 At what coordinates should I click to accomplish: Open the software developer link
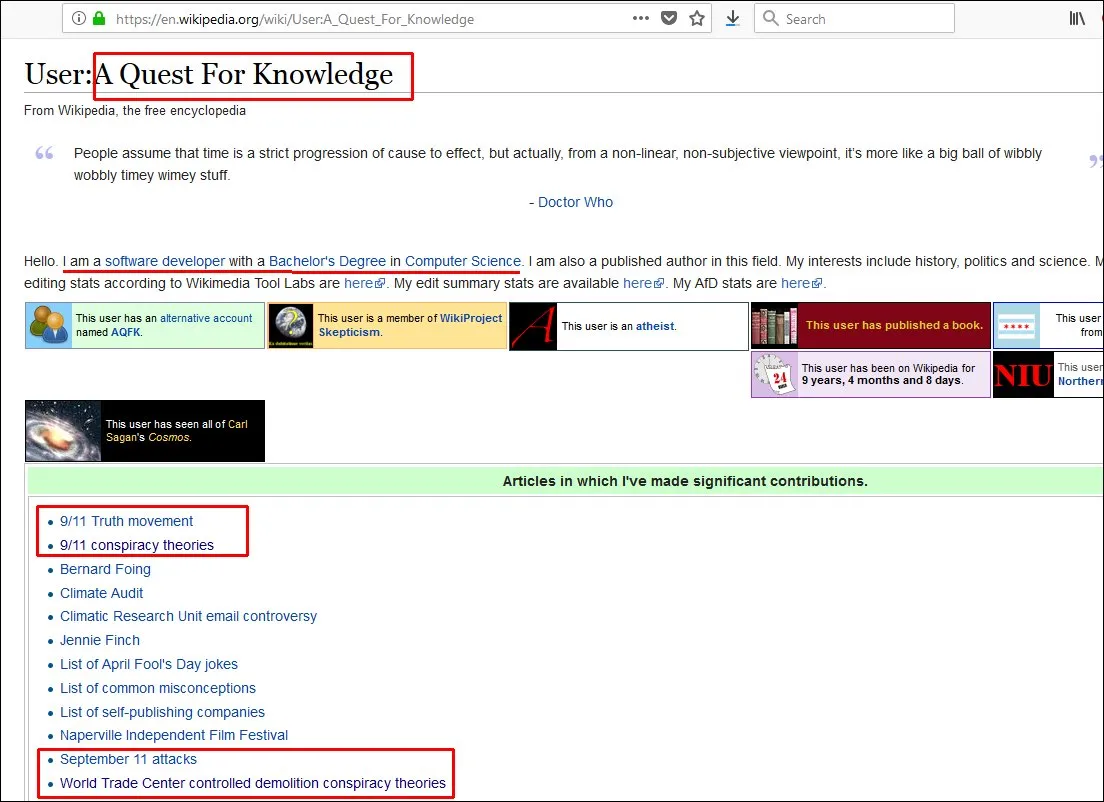[x=165, y=261]
